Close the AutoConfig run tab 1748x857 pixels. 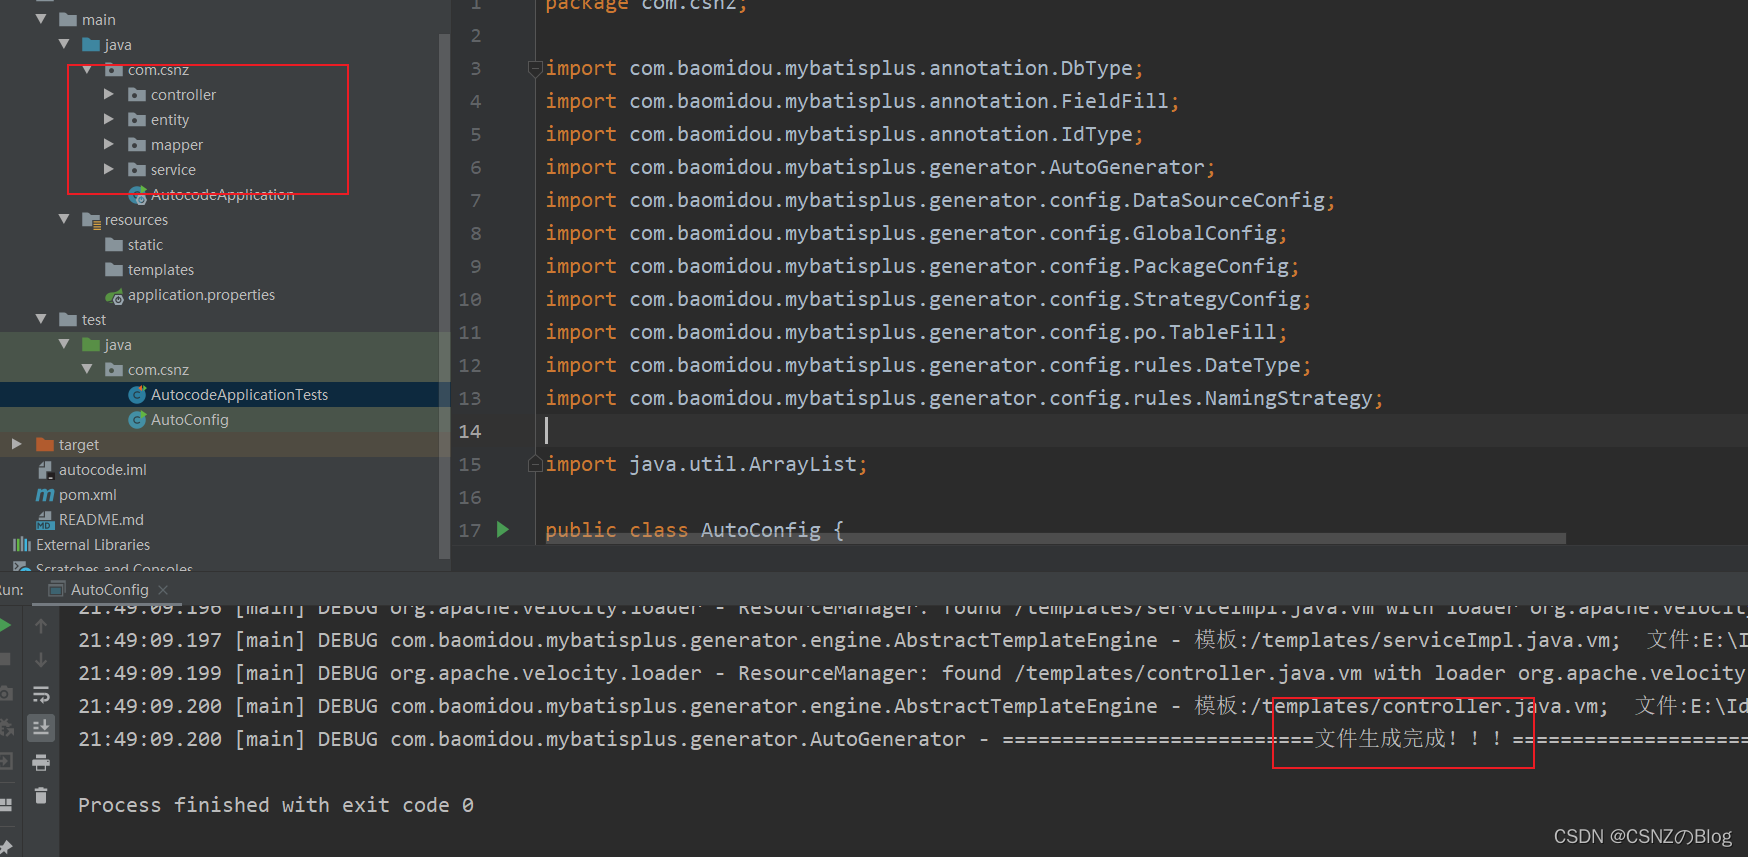(163, 590)
